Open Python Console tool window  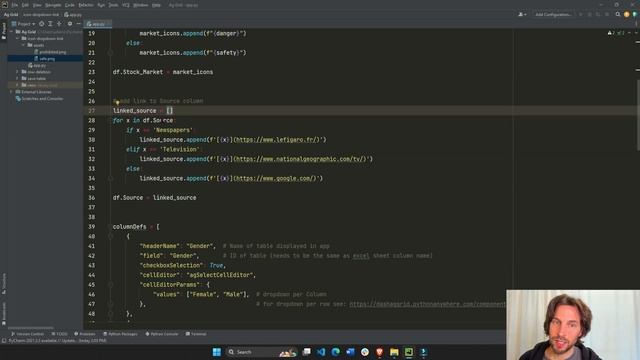pyautogui.click(x=162, y=334)
